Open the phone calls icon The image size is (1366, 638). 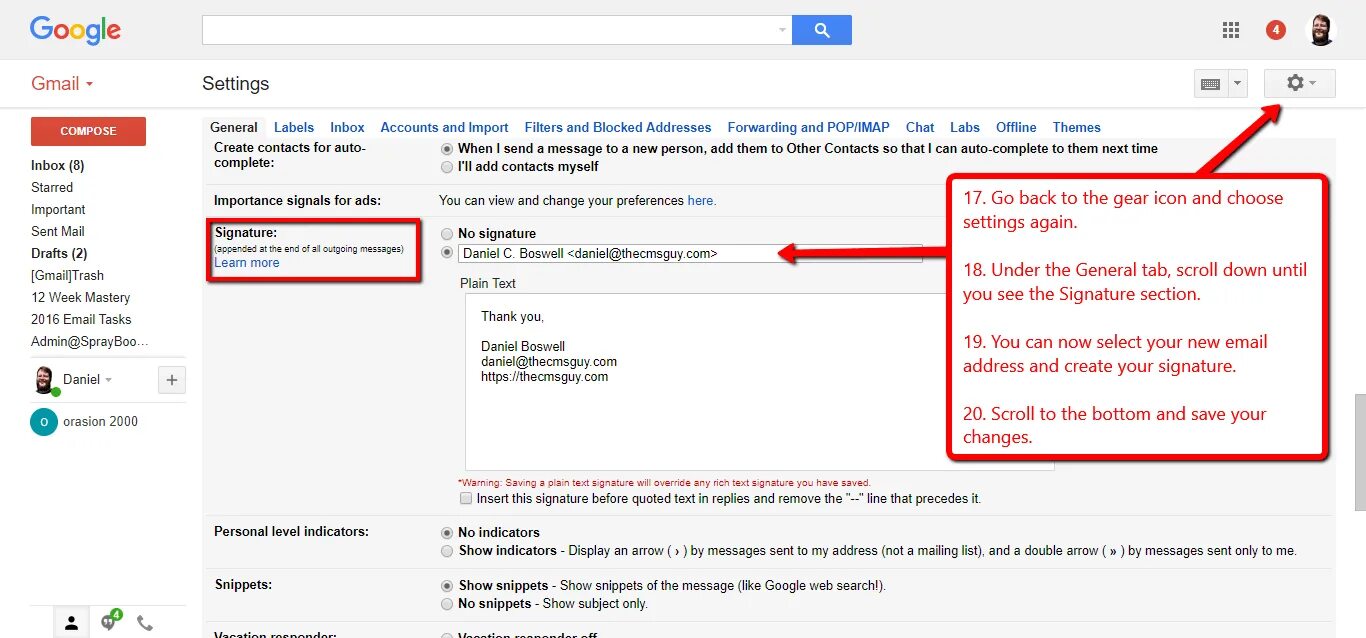point(145,623)
